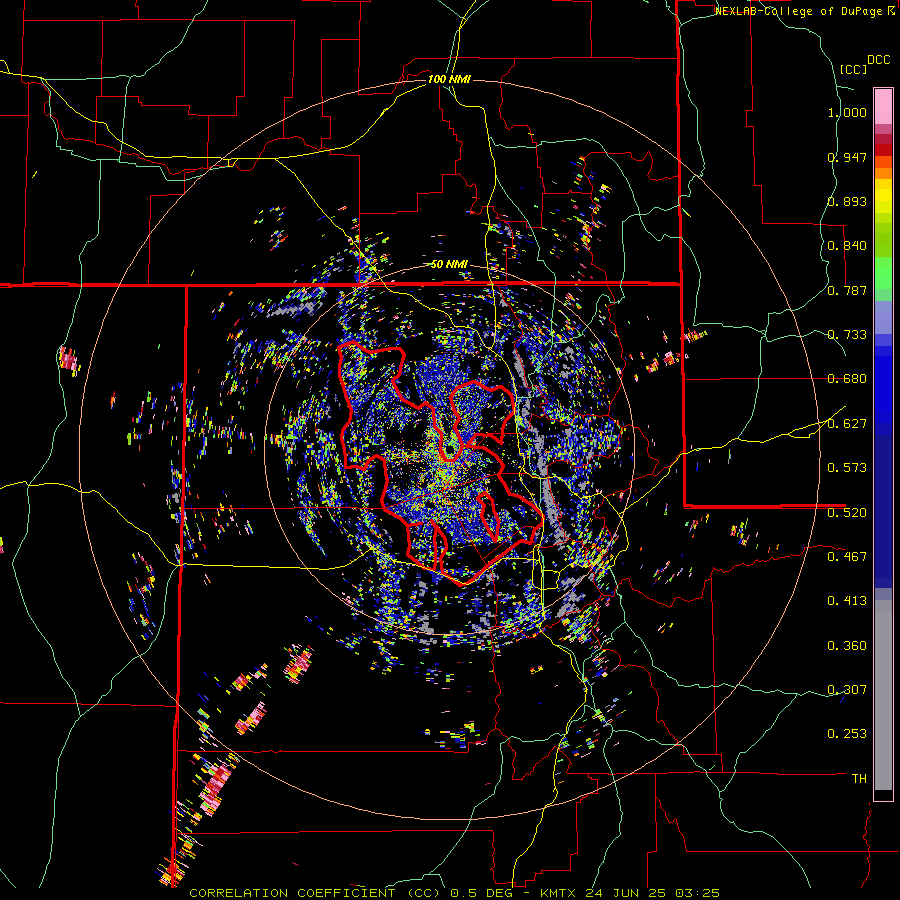The height and width of the screenshot is (900, 900).
Task: Select the 0.573 colorbar value label
Action: pyautogui.click(x=847, y=468)
